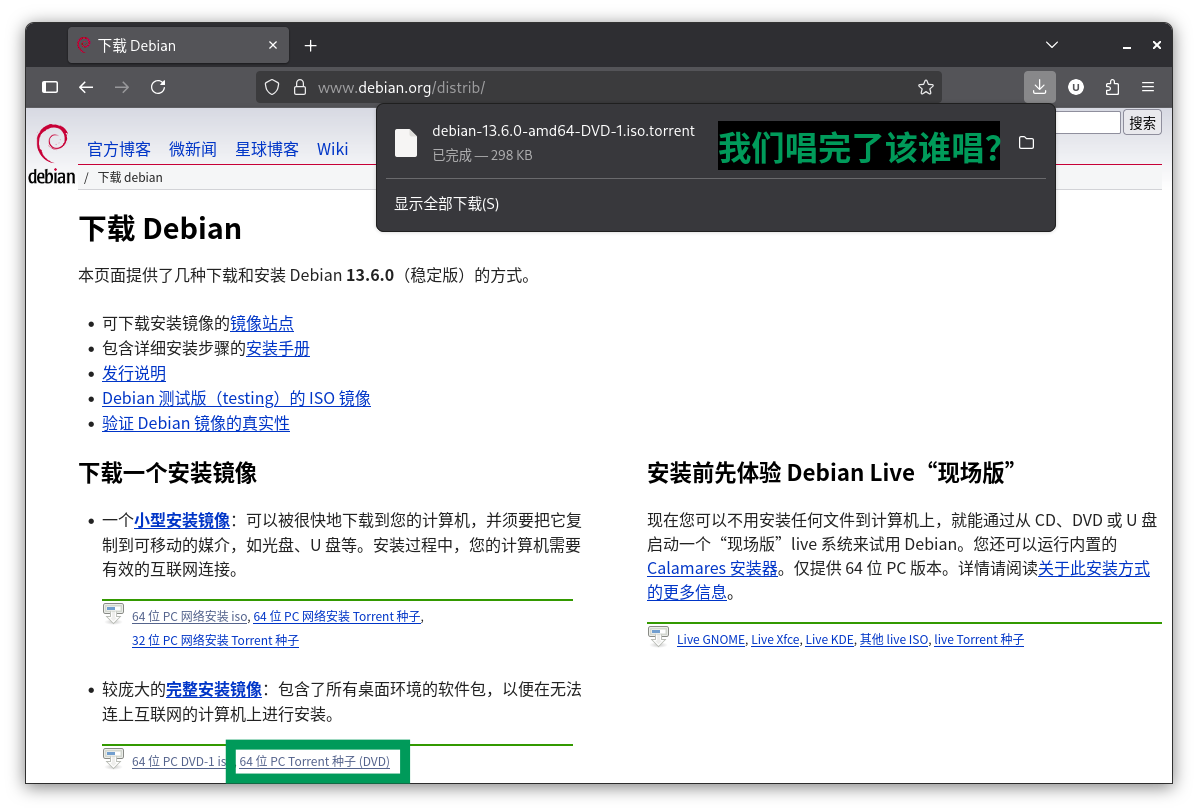Click the 下载一个安装镜像 section heading
Image resolution: width=1198 pixels, height=812 pixels.
167,473
